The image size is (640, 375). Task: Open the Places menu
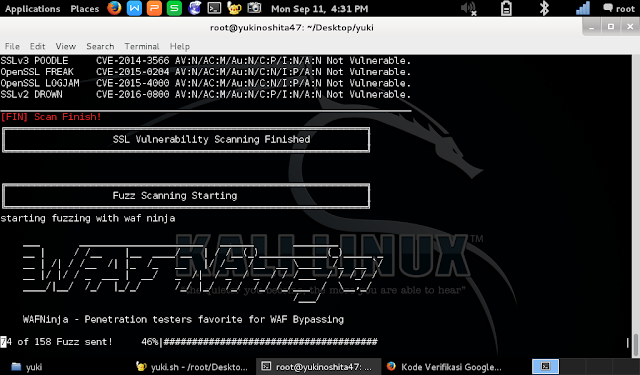coord(84,9)
